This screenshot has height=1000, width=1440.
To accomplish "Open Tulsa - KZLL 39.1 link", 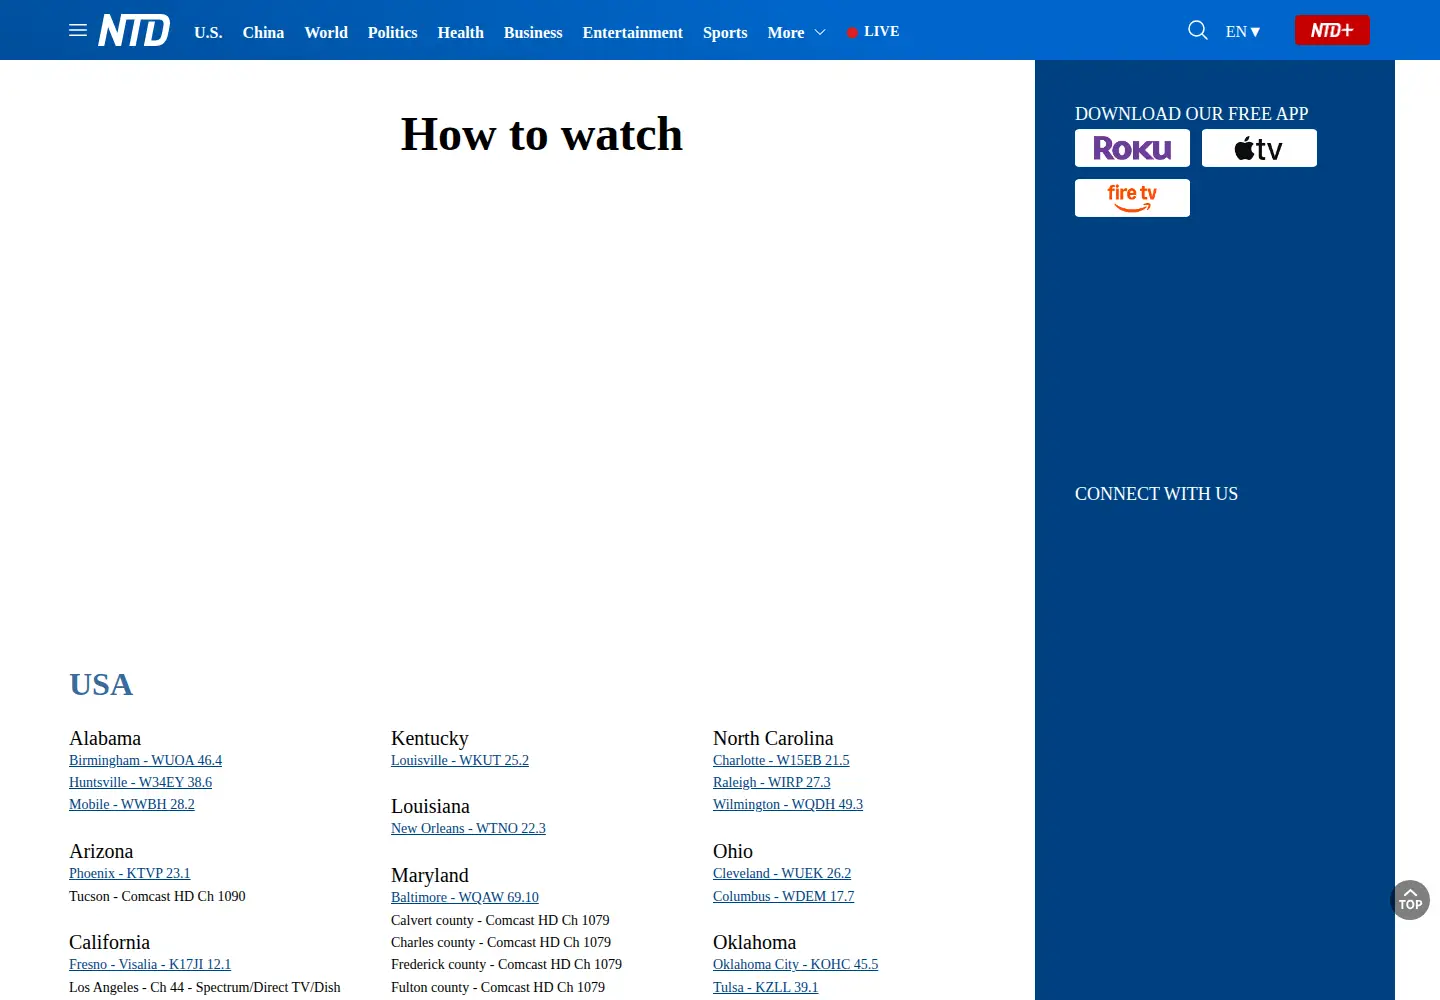I will [x=766, y=988].
